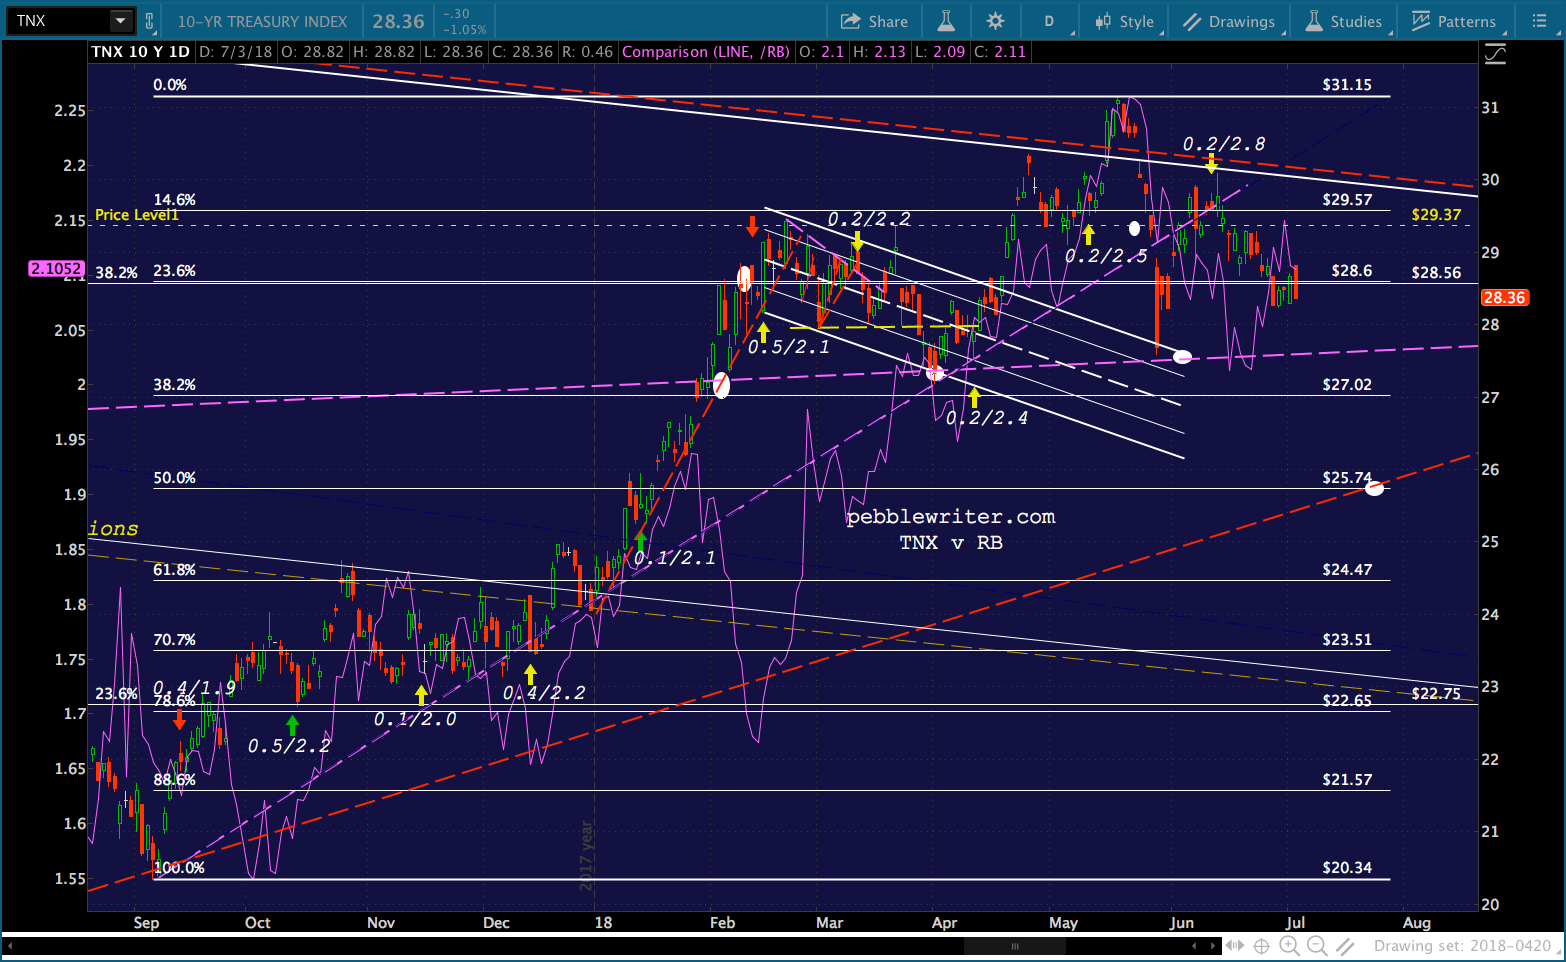Screen dimensions: 1566x962
Task: Click the $22.75 price label
Action: pos(1436,694)
